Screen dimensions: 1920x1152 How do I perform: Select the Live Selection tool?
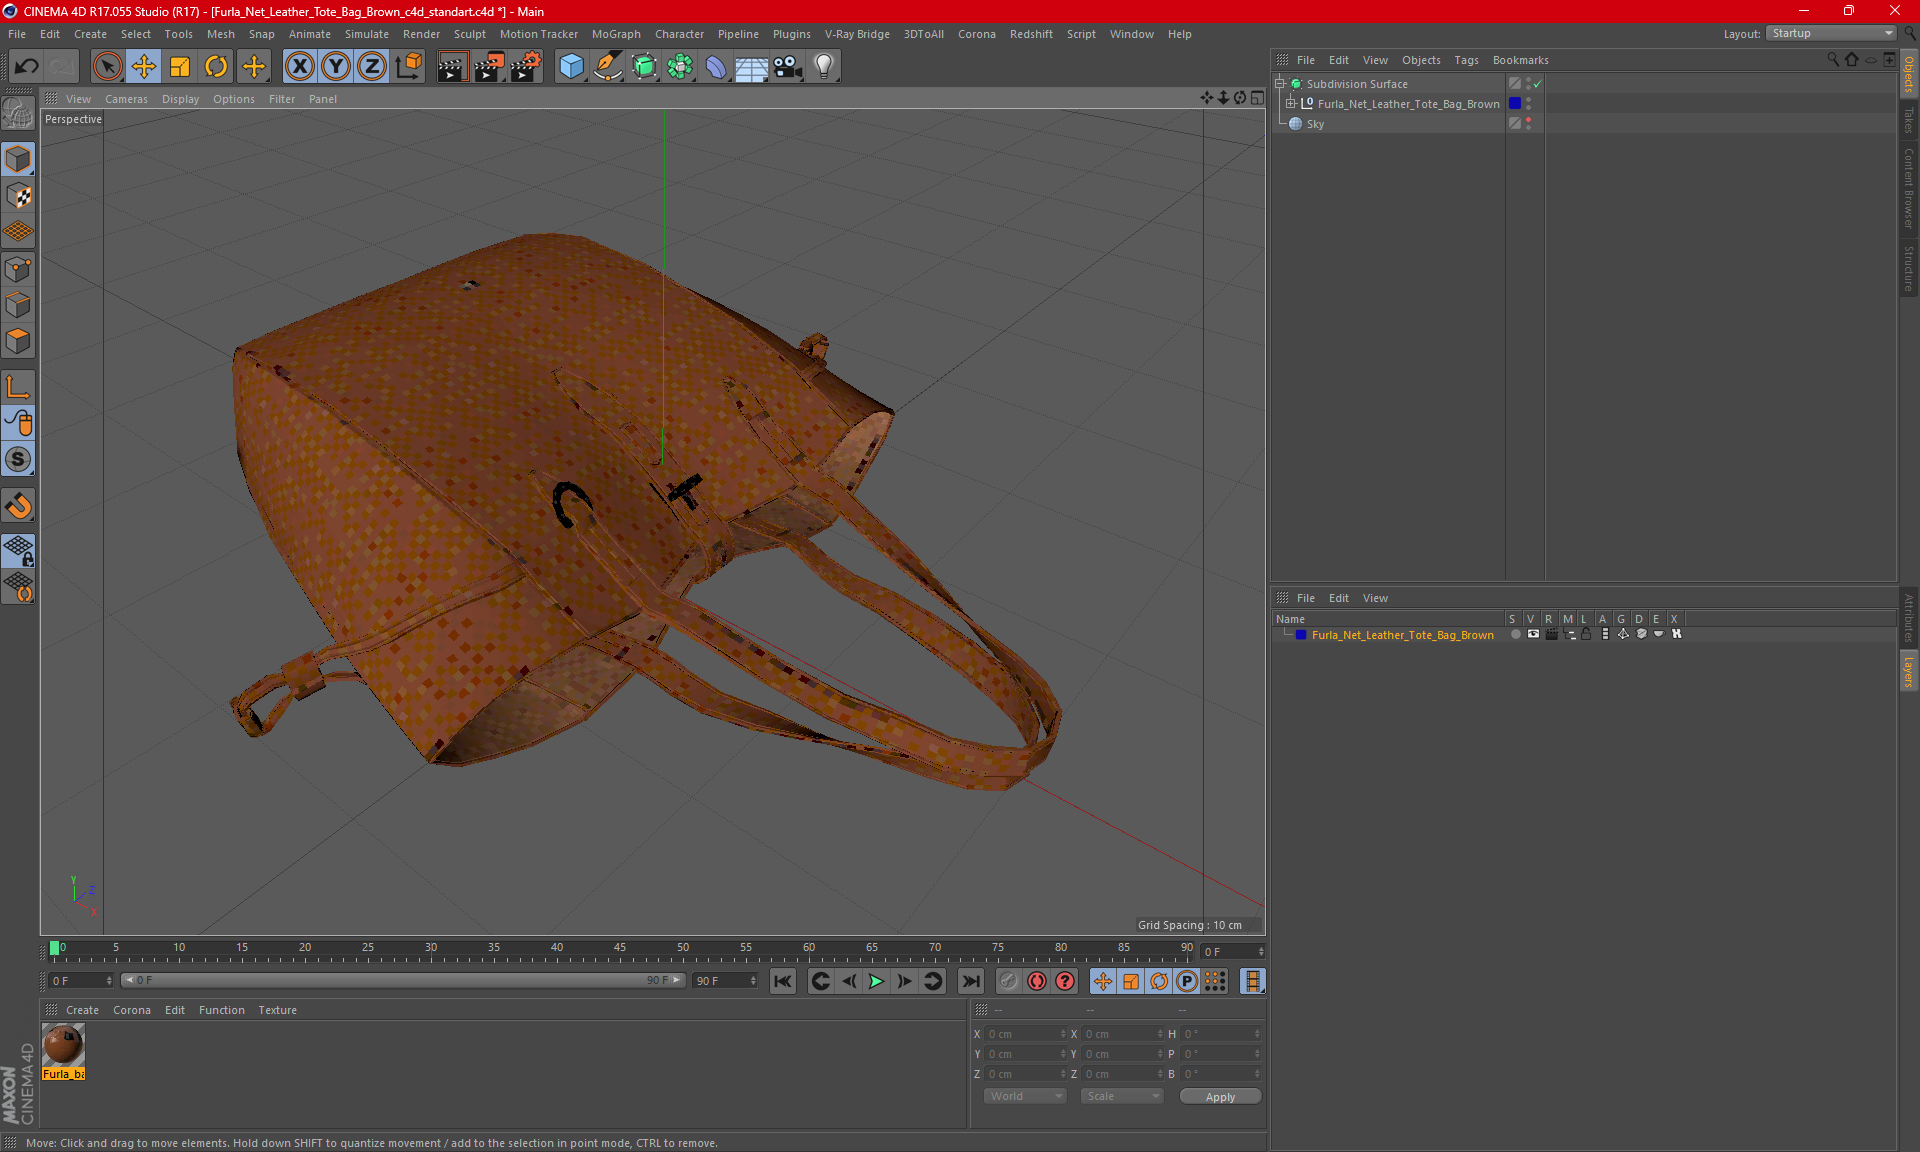(x=107, y=67)
